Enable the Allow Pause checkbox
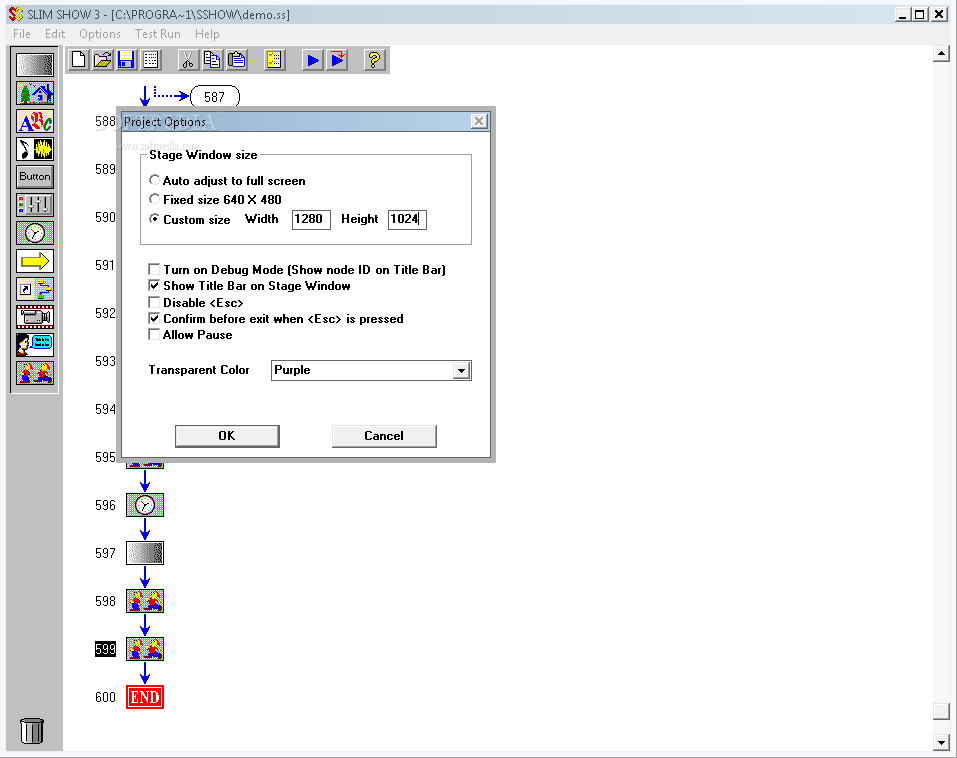The image size is (957, 758). tap(154, 334)
